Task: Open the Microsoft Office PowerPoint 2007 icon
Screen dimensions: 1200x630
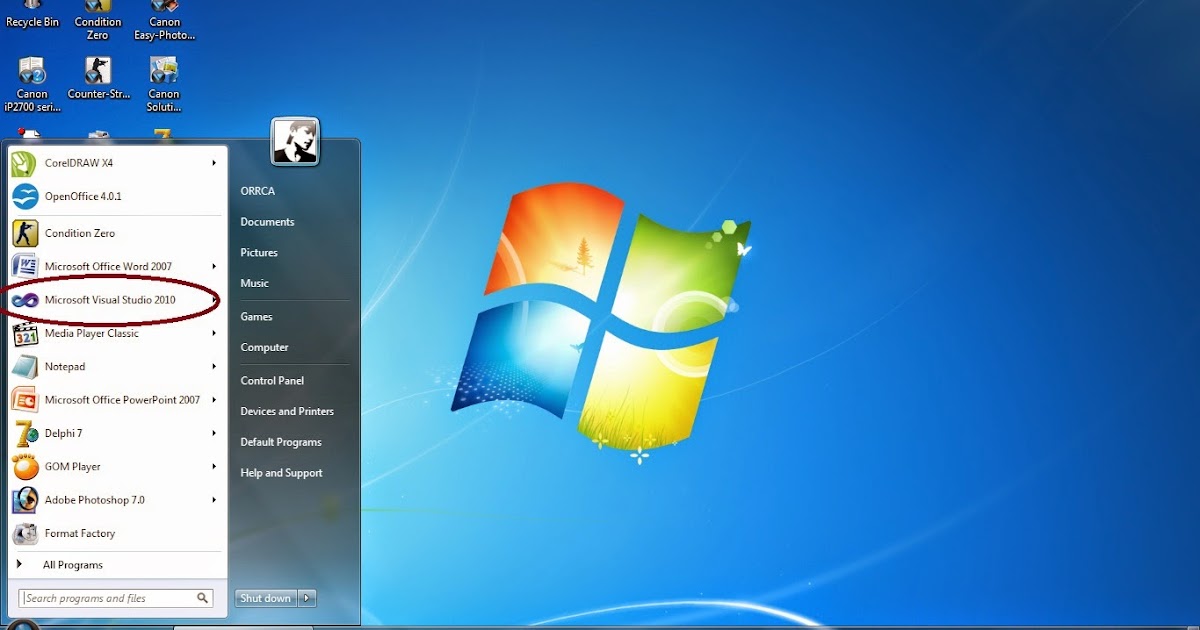Action: point(25,399)
